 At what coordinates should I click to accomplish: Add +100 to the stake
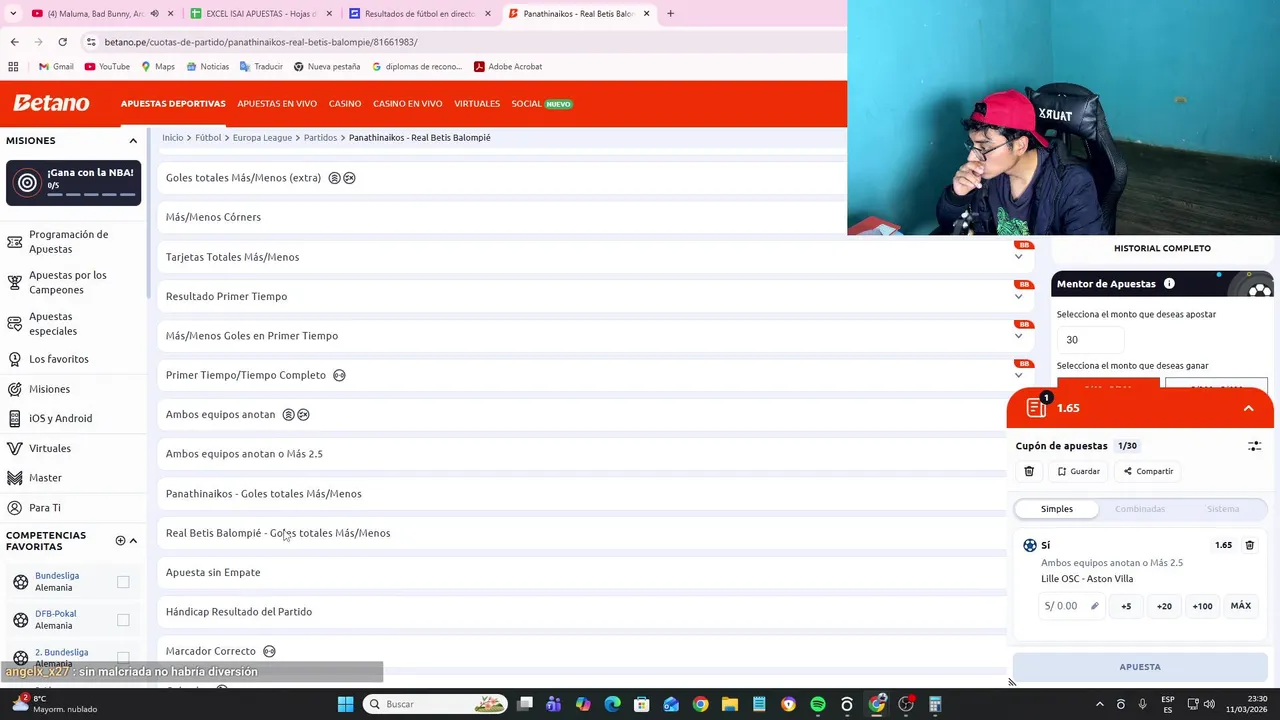click(1202, 606)
